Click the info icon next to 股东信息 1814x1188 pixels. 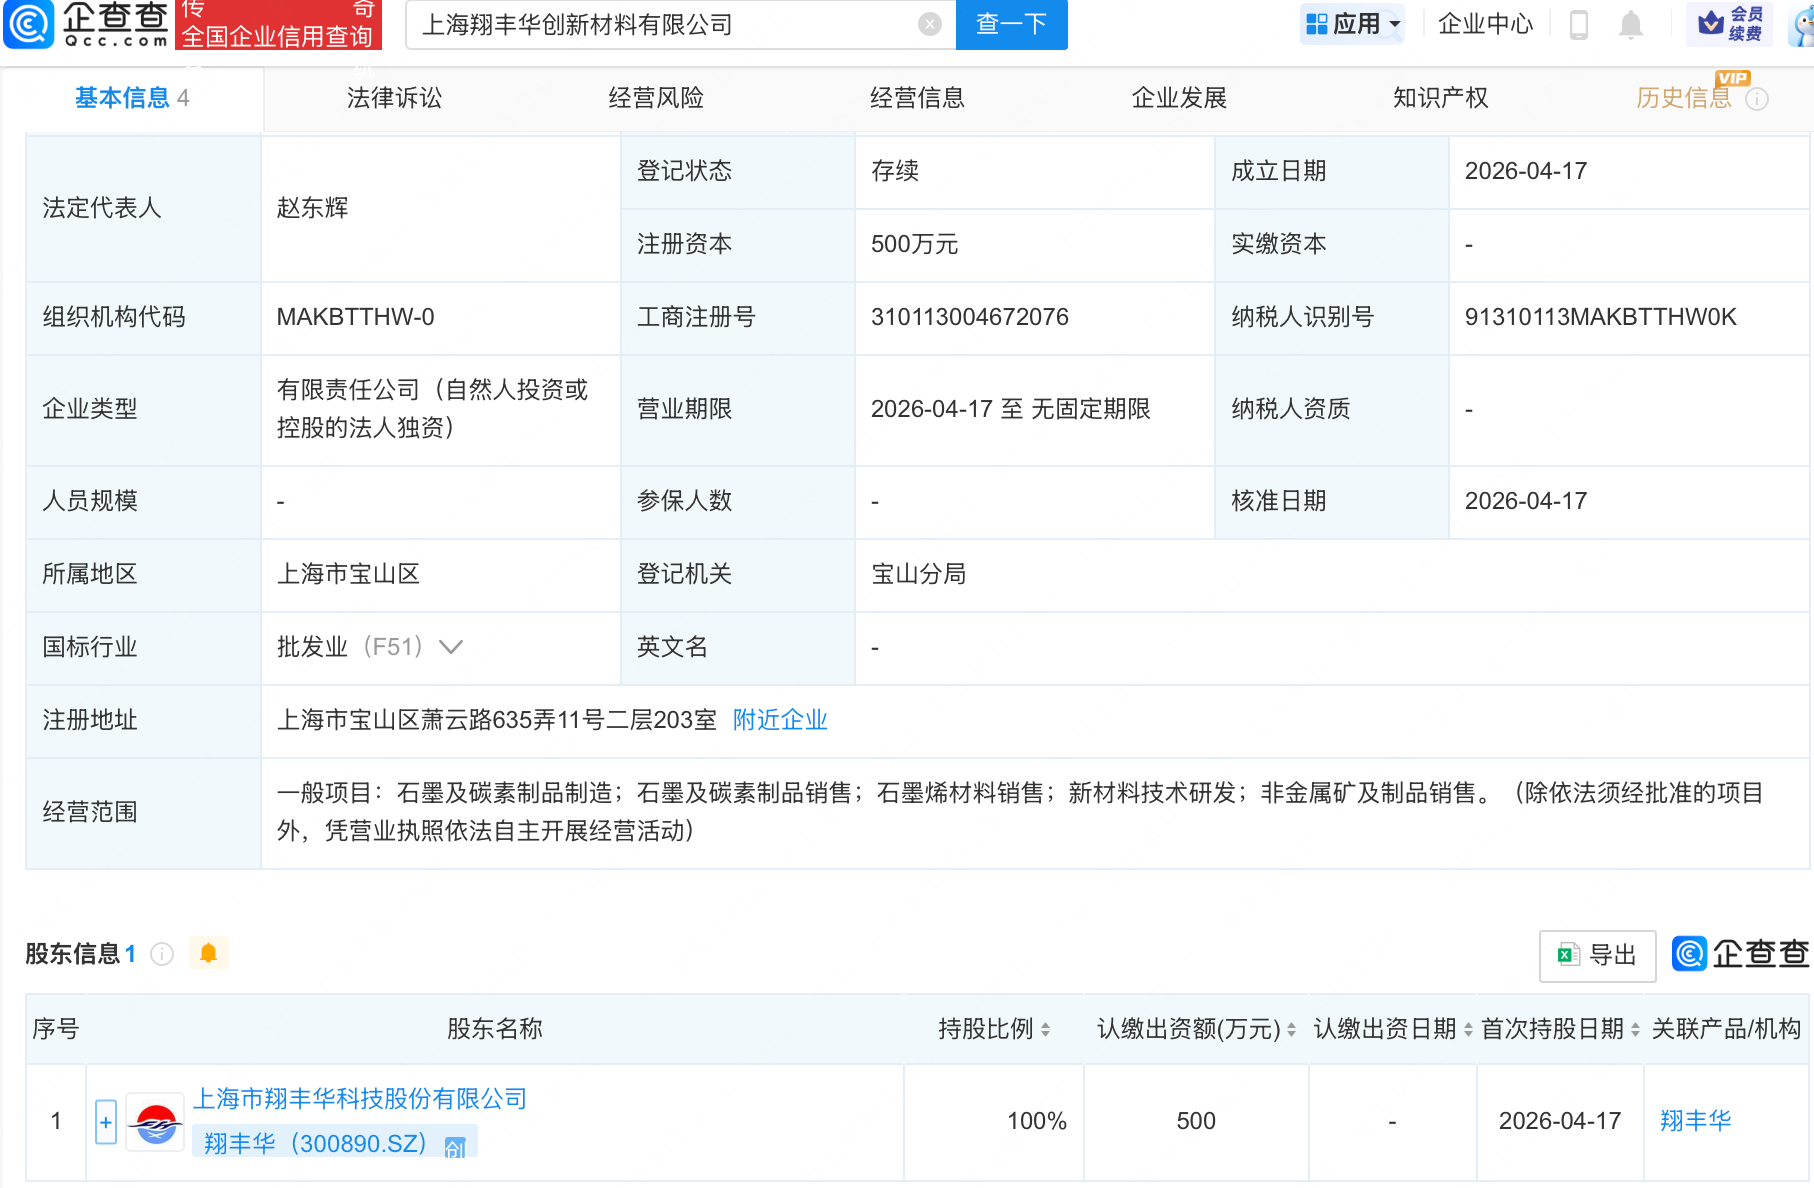click(x=162, y=954)
